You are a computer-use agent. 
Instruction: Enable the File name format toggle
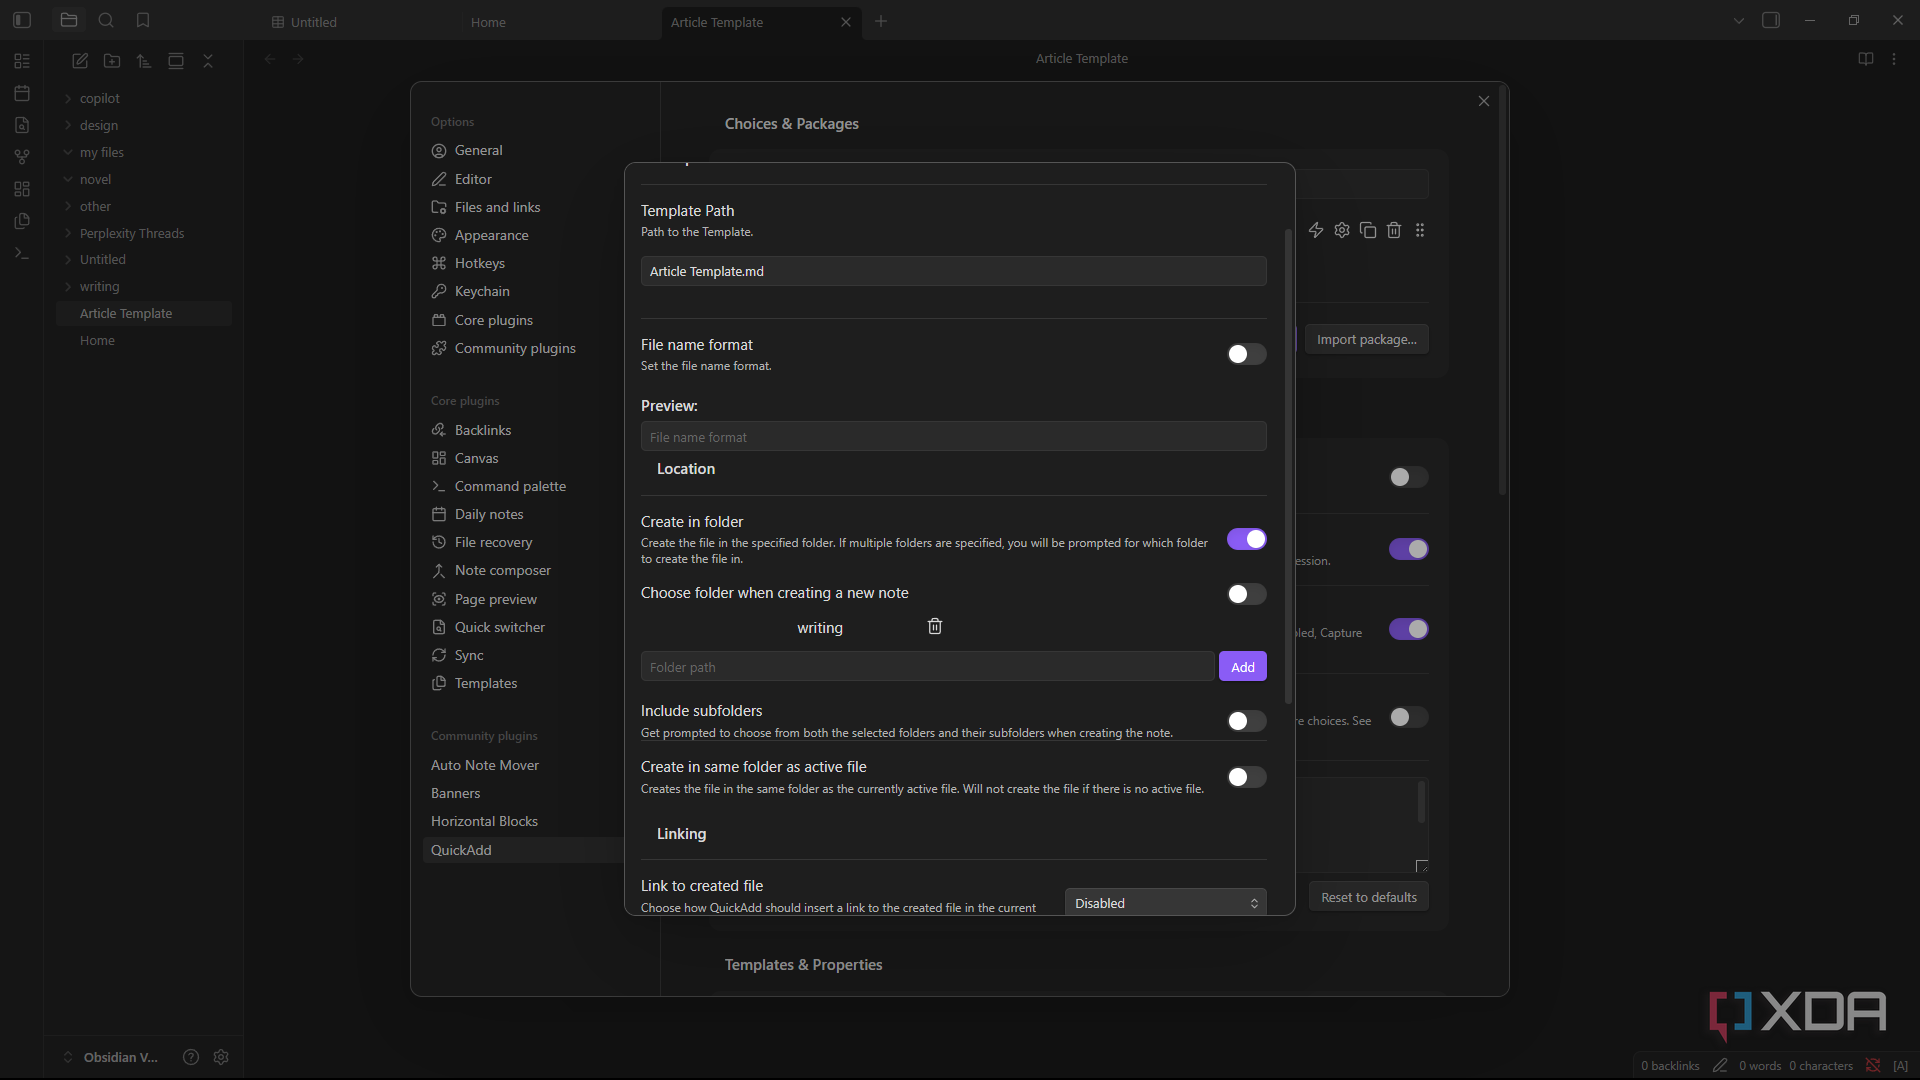coord(1247,354)
